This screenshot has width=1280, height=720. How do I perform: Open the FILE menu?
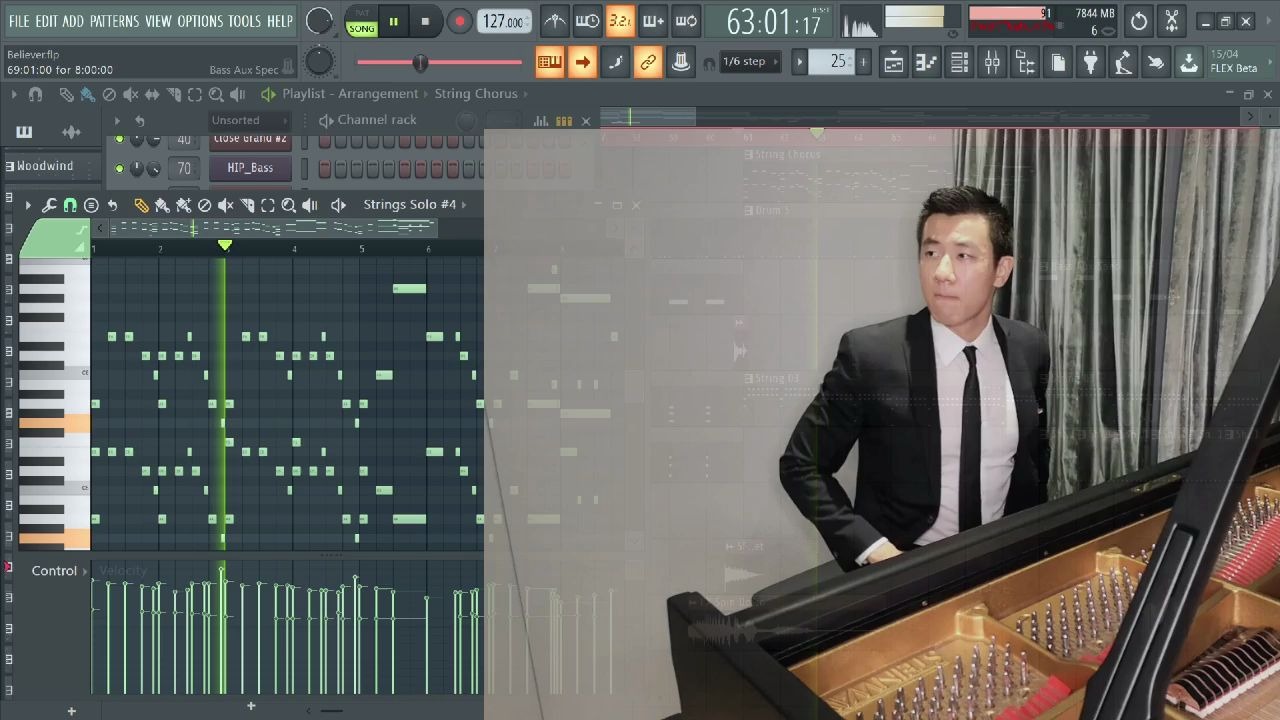pyautogui.click(x=19, y=21)
